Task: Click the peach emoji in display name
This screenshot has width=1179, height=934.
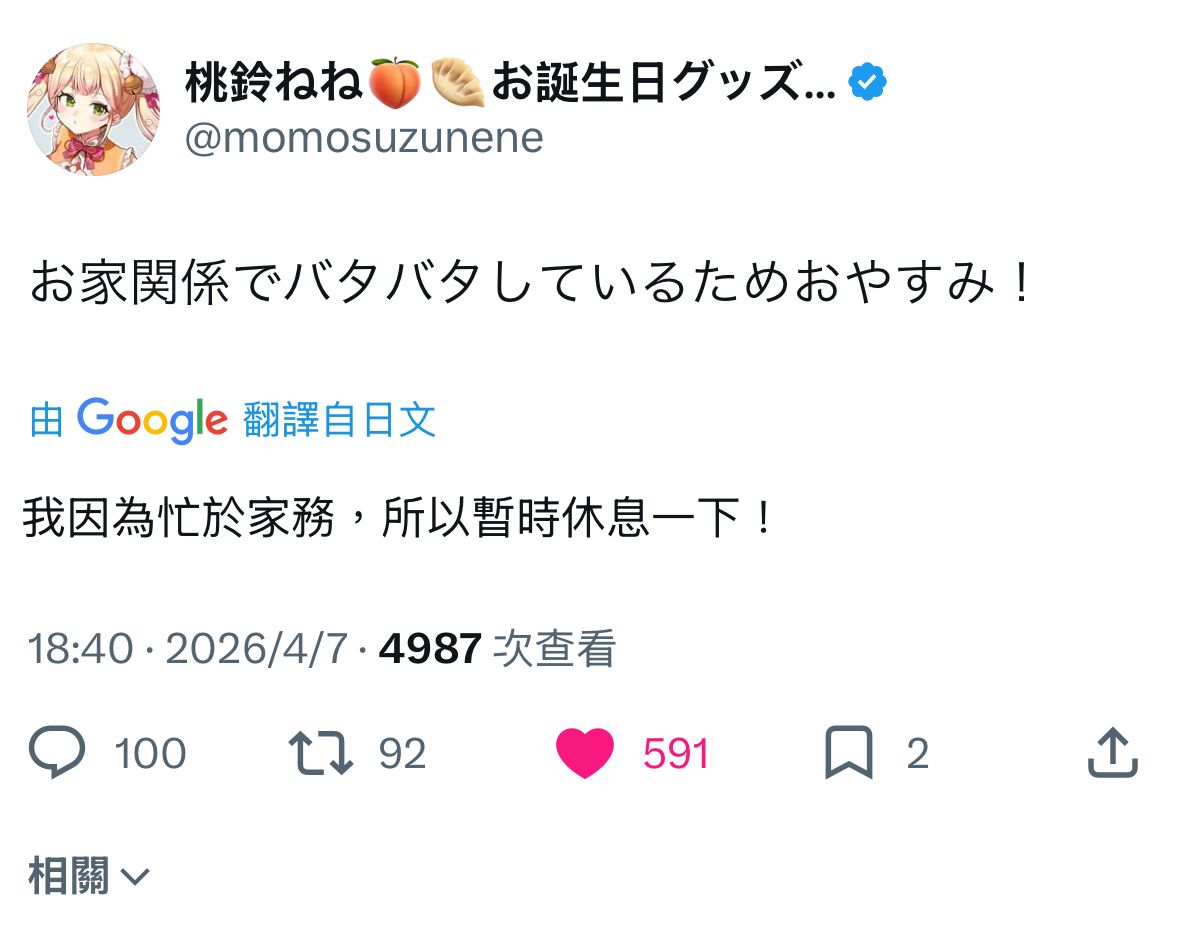Action: 394,84
